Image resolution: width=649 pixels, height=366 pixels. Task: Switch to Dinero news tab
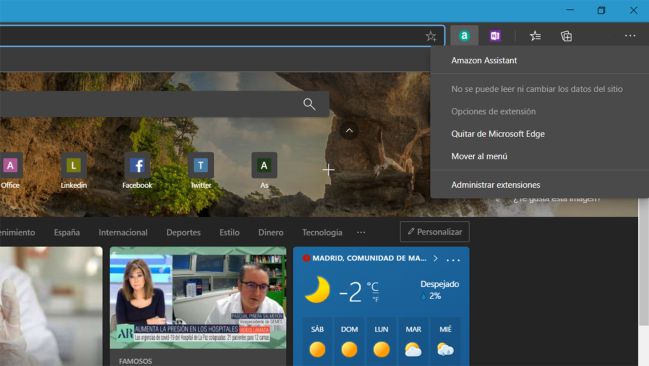pyautogui.click(x=271, y=232)
